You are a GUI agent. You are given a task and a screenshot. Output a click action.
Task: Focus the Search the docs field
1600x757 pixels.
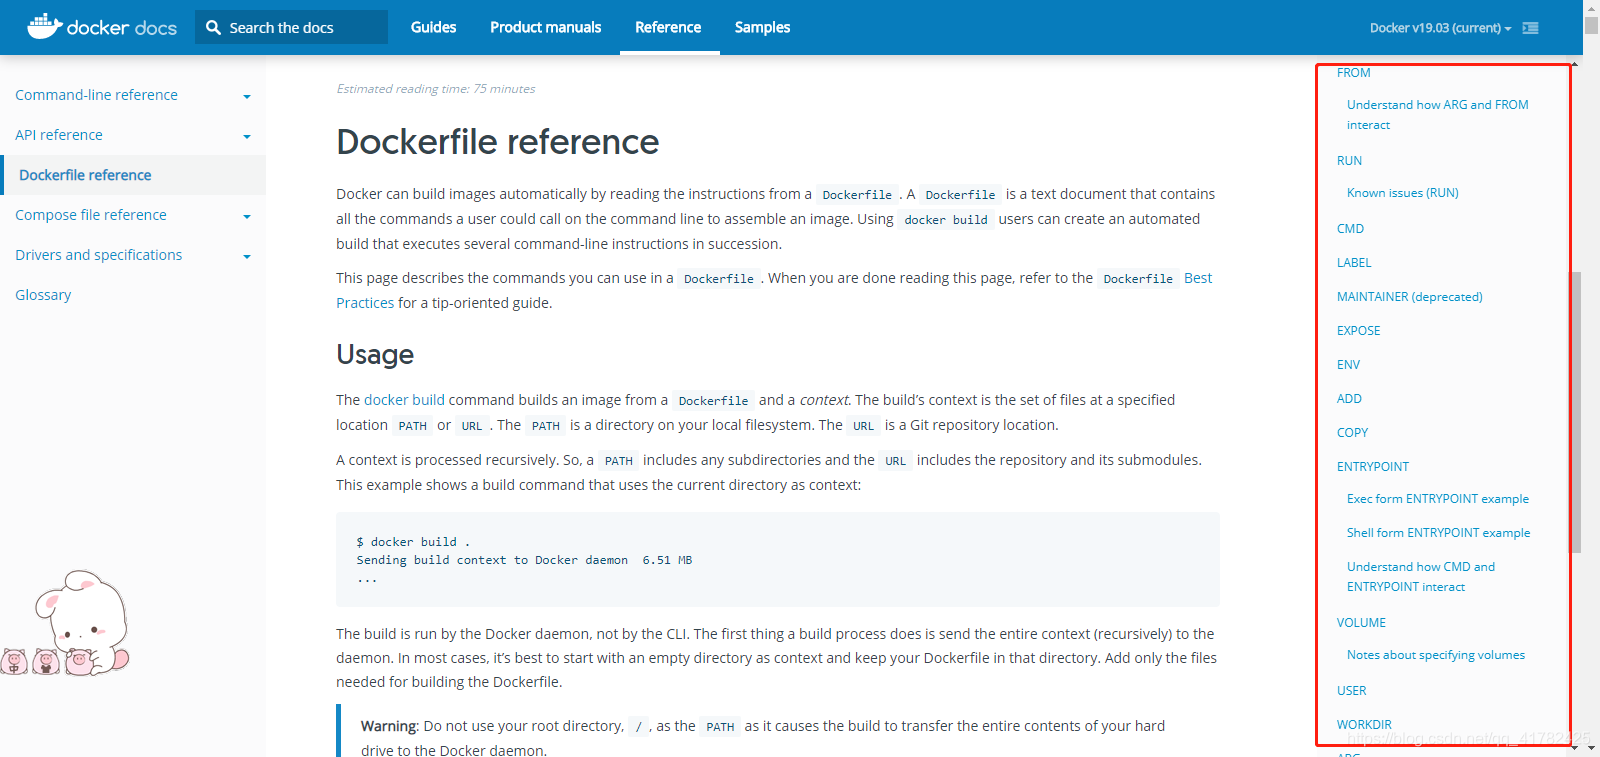(291, 27)
